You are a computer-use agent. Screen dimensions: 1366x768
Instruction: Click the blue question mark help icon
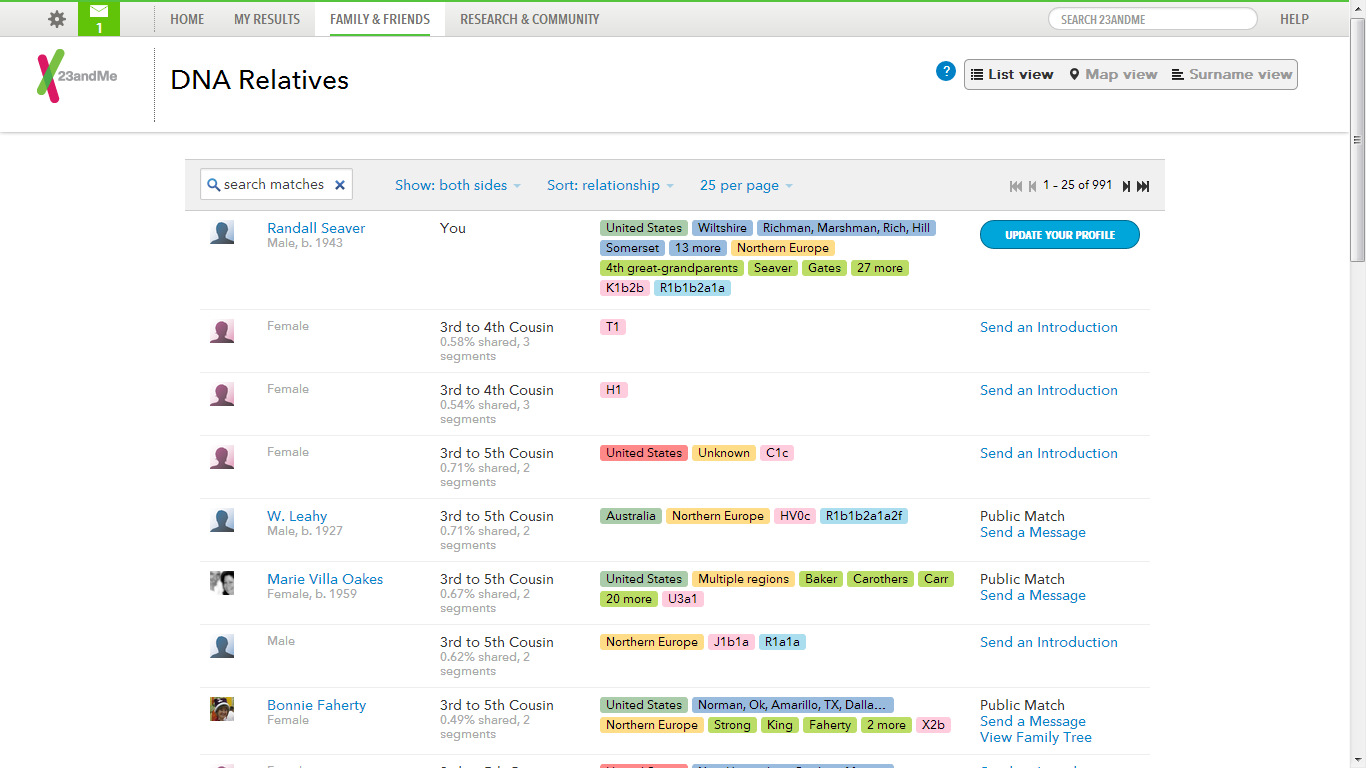tap(945, 71)
